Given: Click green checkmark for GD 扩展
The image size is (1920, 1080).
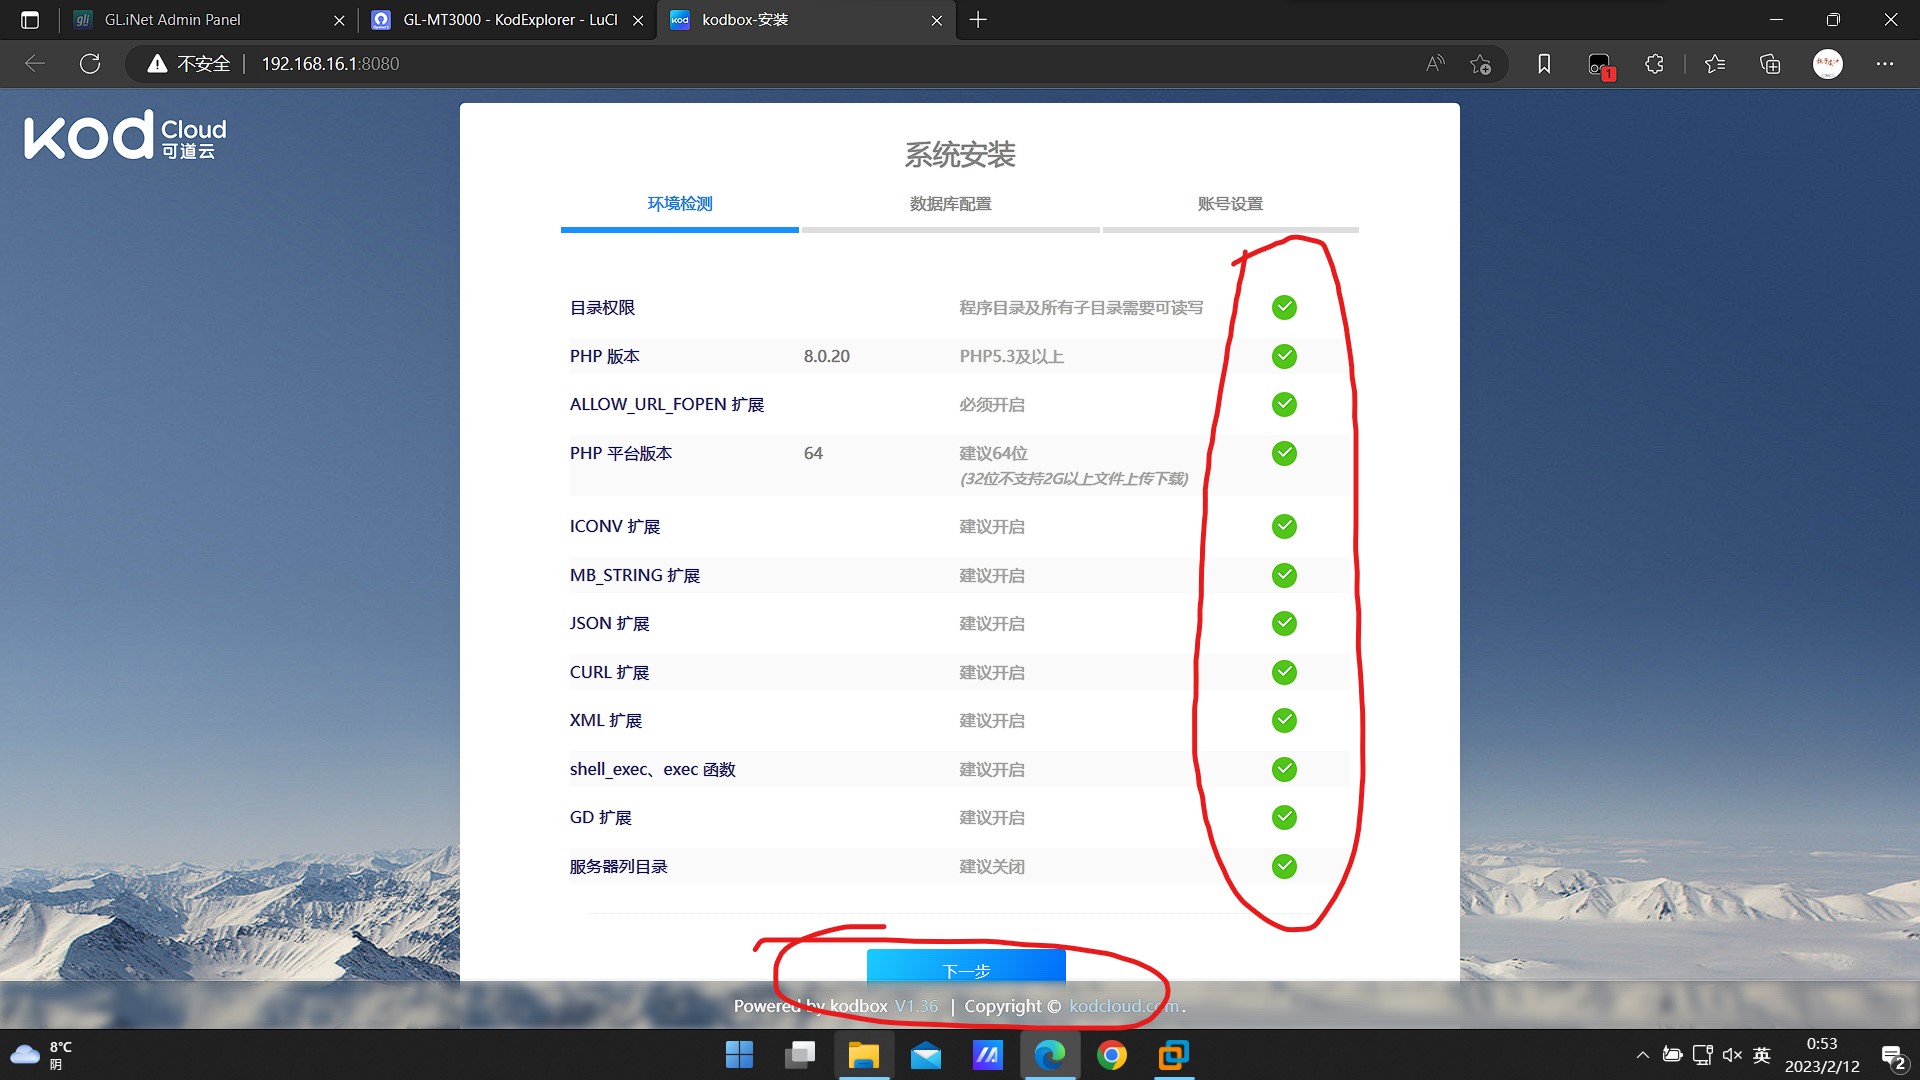Looking at the screenshot, I should pyautogui.click(x=1284, y=818).
